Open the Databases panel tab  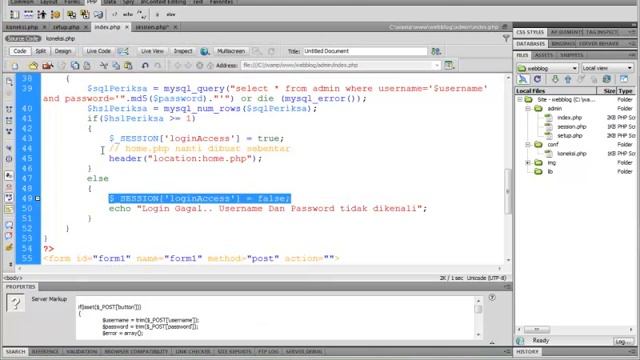tap(531, 44)
